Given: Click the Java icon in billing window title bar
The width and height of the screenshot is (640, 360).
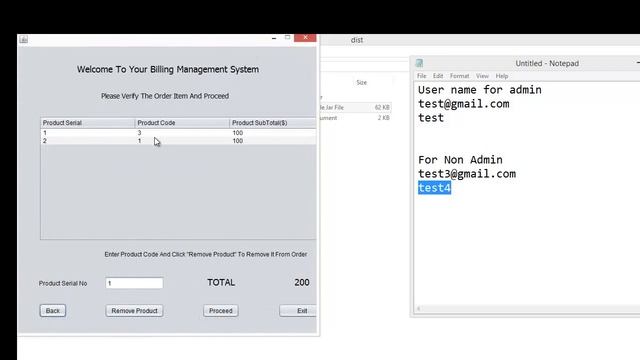Looking at the screenshot, I should click(x=24, y=39).
